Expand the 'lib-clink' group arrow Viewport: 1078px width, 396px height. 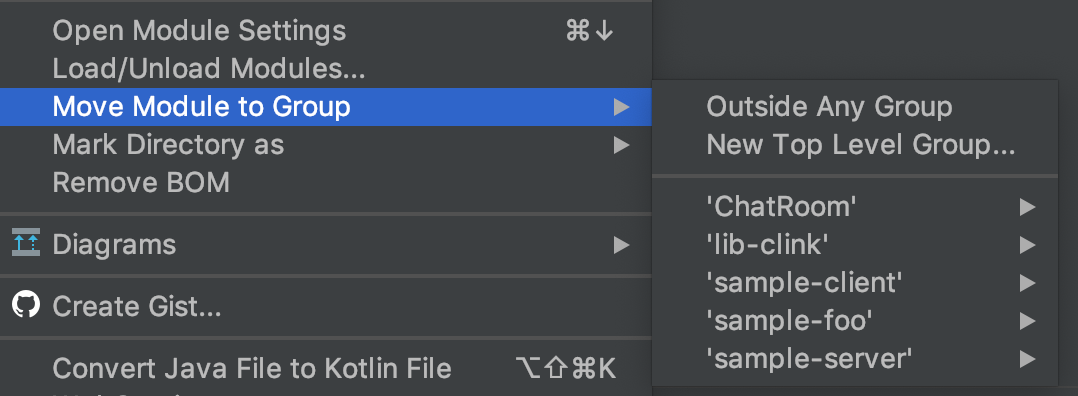pos(1027,245)
